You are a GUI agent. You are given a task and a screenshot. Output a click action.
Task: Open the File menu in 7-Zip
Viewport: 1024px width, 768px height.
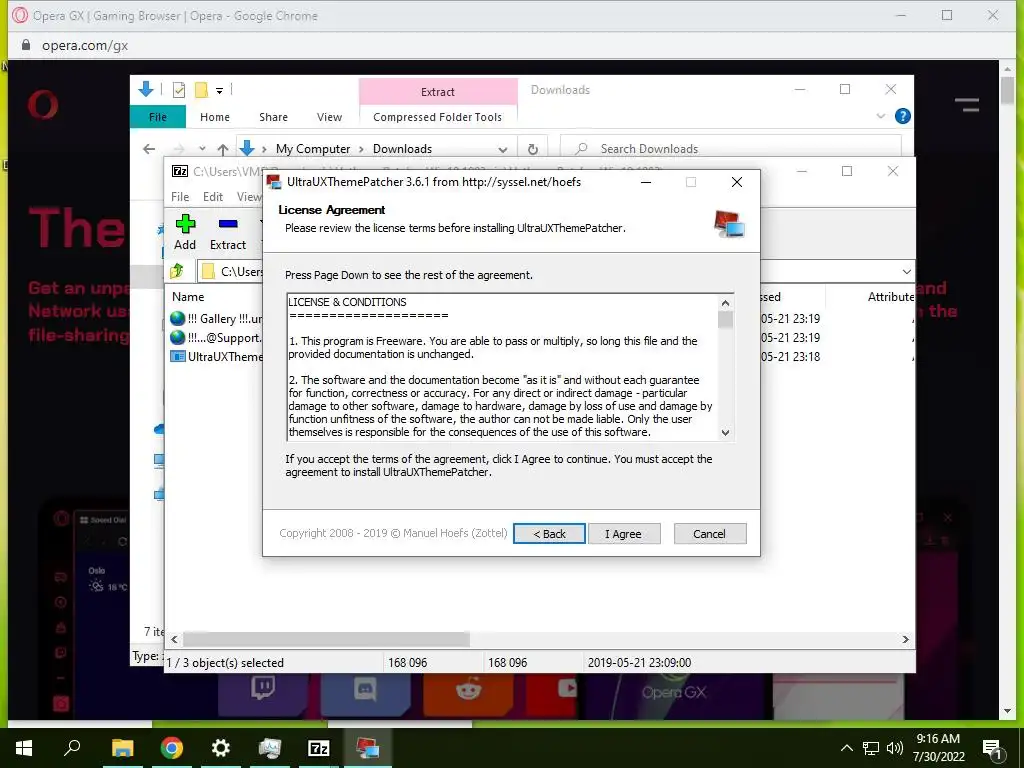(180, 197)
